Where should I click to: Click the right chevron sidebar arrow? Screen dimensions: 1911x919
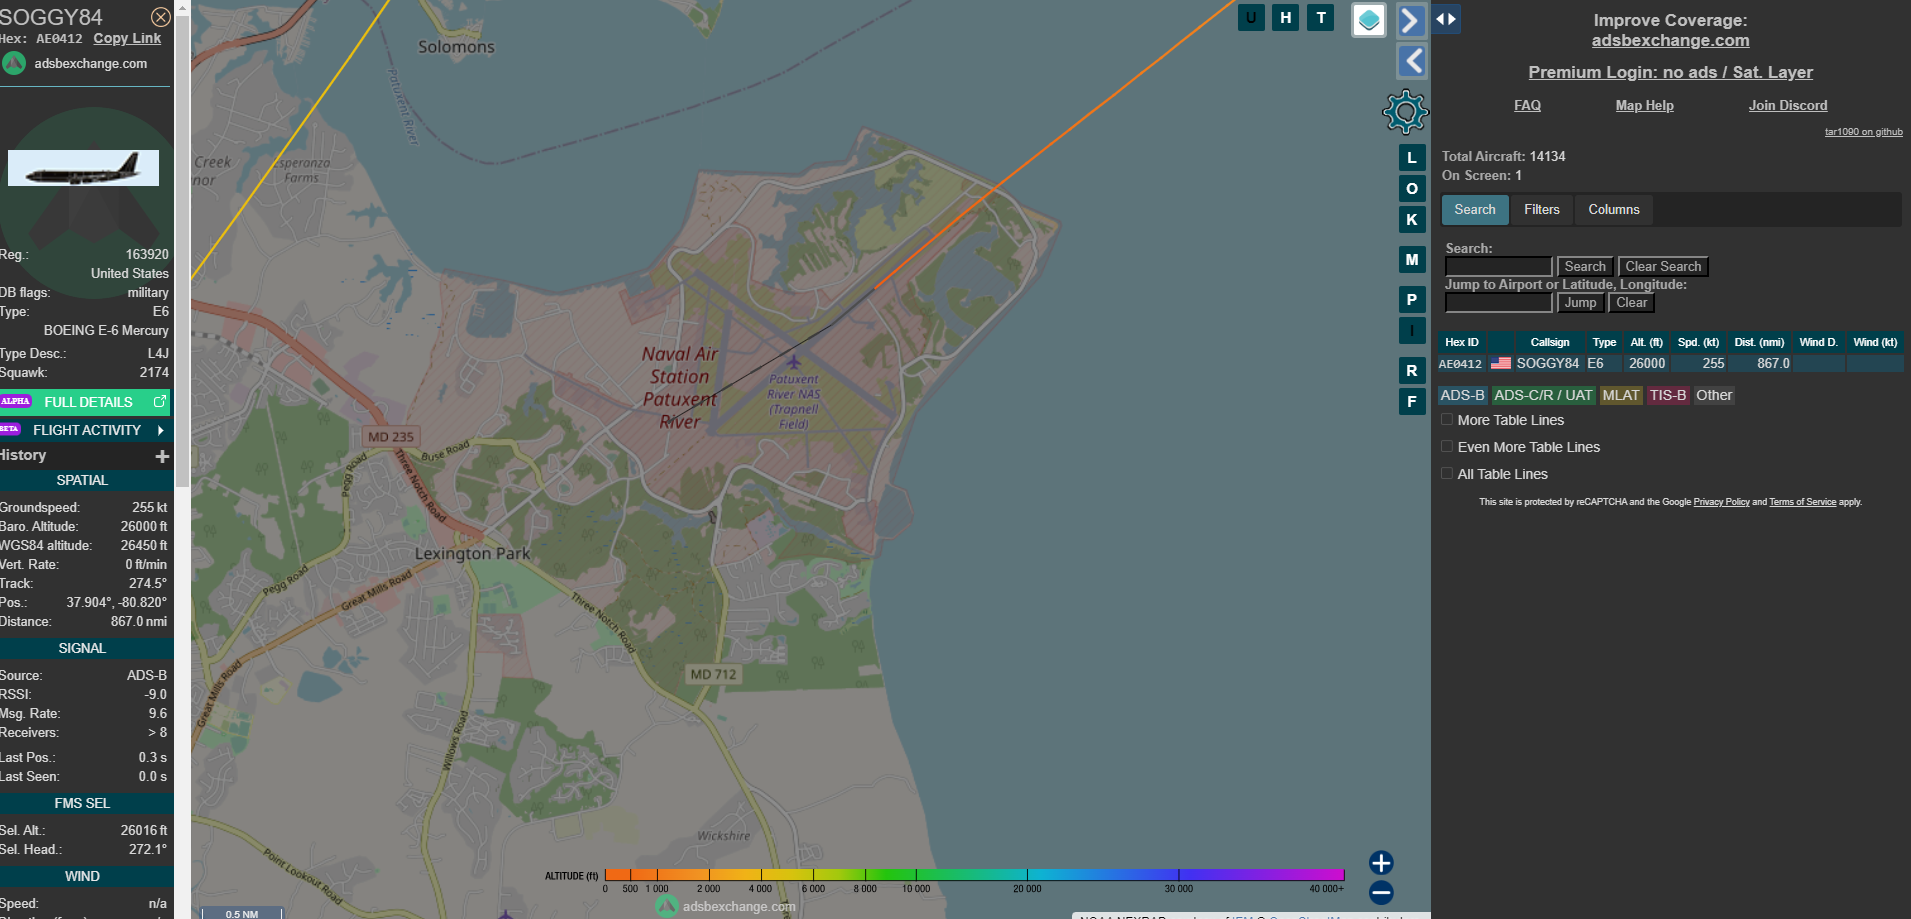tap(1411, 20)
